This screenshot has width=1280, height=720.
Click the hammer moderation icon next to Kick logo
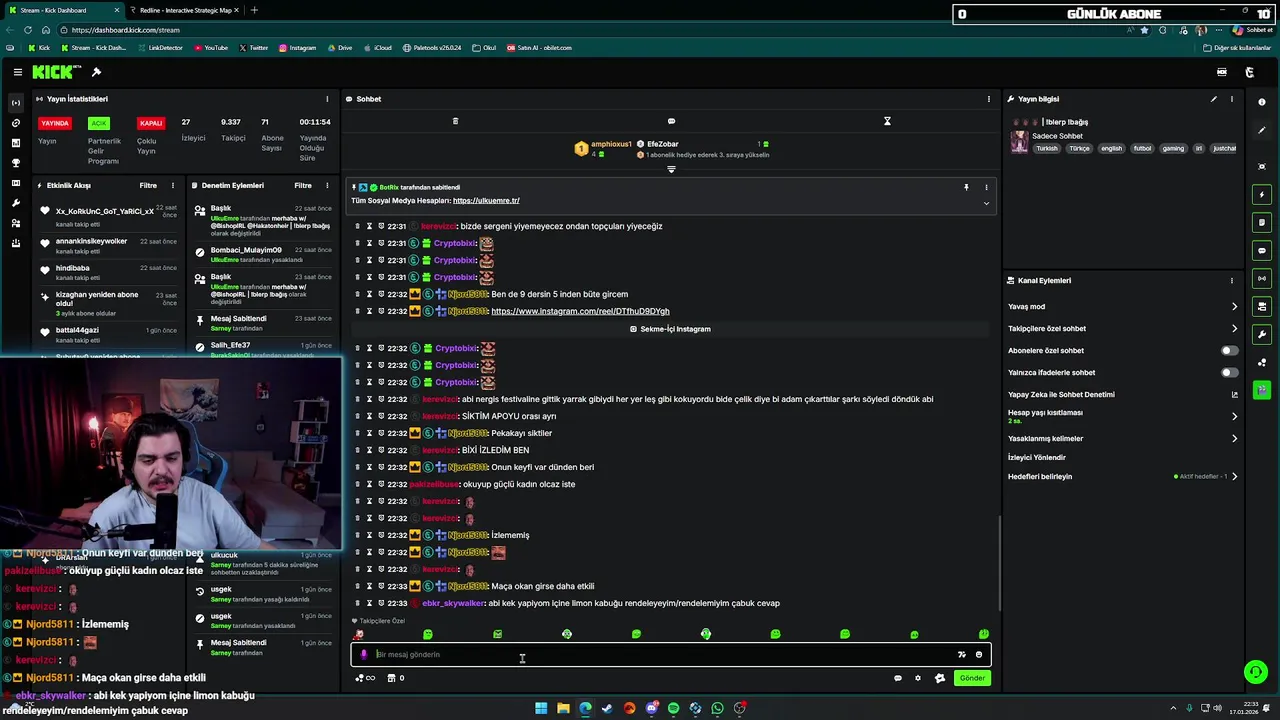(96, 72)
